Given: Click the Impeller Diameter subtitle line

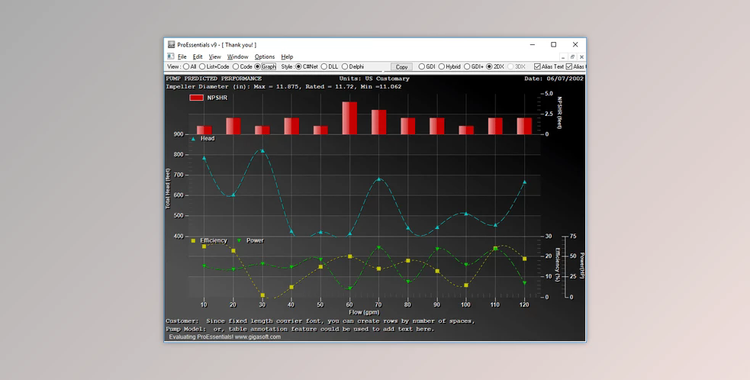Looking at the screenshot, I should click(x=284, y=87).
